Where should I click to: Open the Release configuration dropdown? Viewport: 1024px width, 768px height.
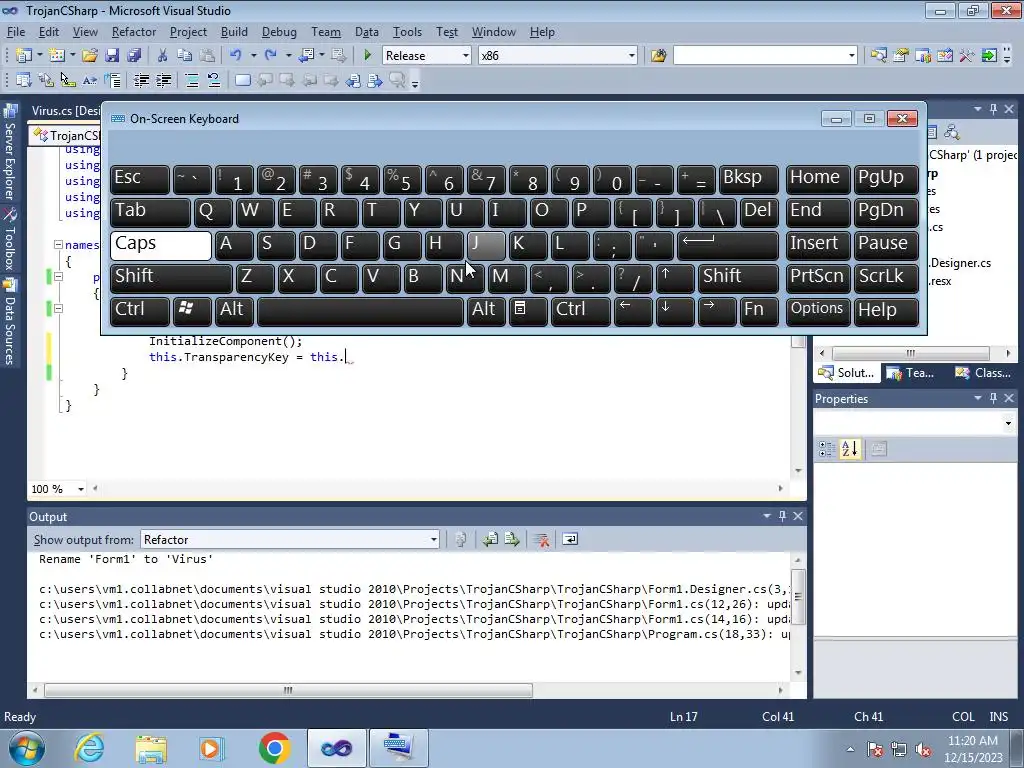coord(466,56)
